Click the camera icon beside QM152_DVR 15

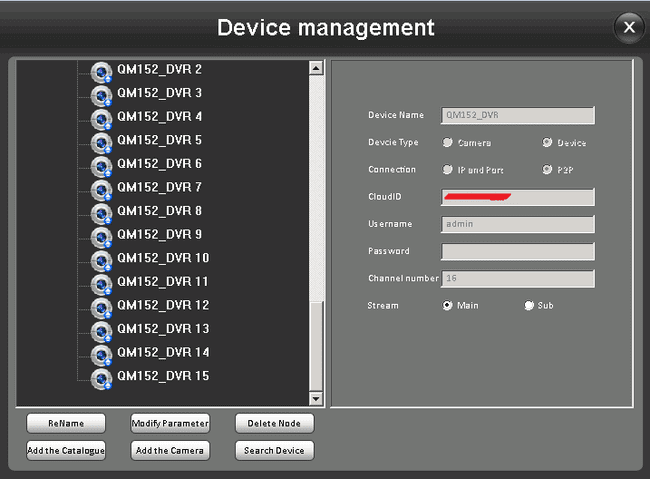tap(101, 378)
